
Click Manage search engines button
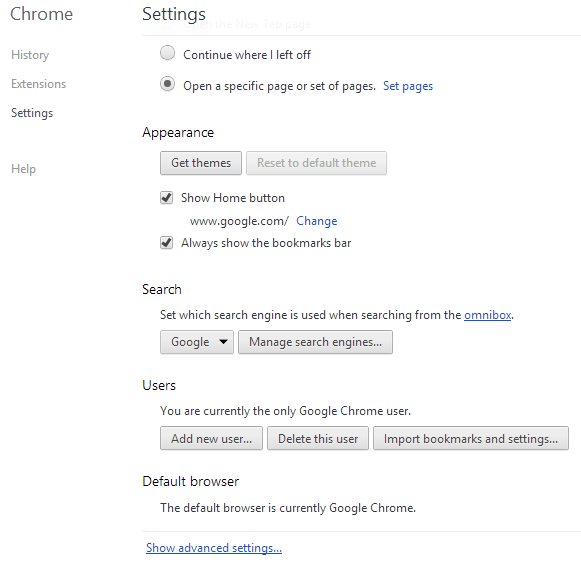315,342
